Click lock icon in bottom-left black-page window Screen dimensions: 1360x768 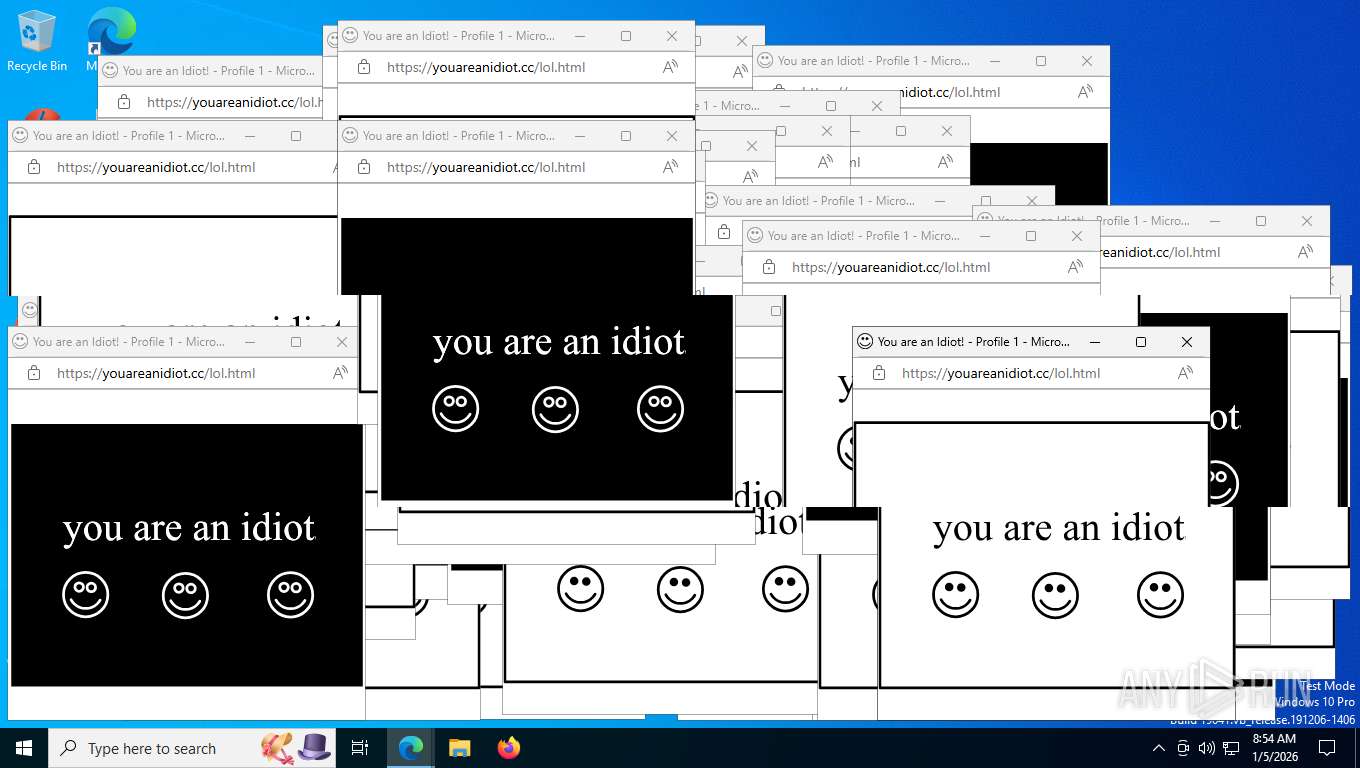coord(34,373)
